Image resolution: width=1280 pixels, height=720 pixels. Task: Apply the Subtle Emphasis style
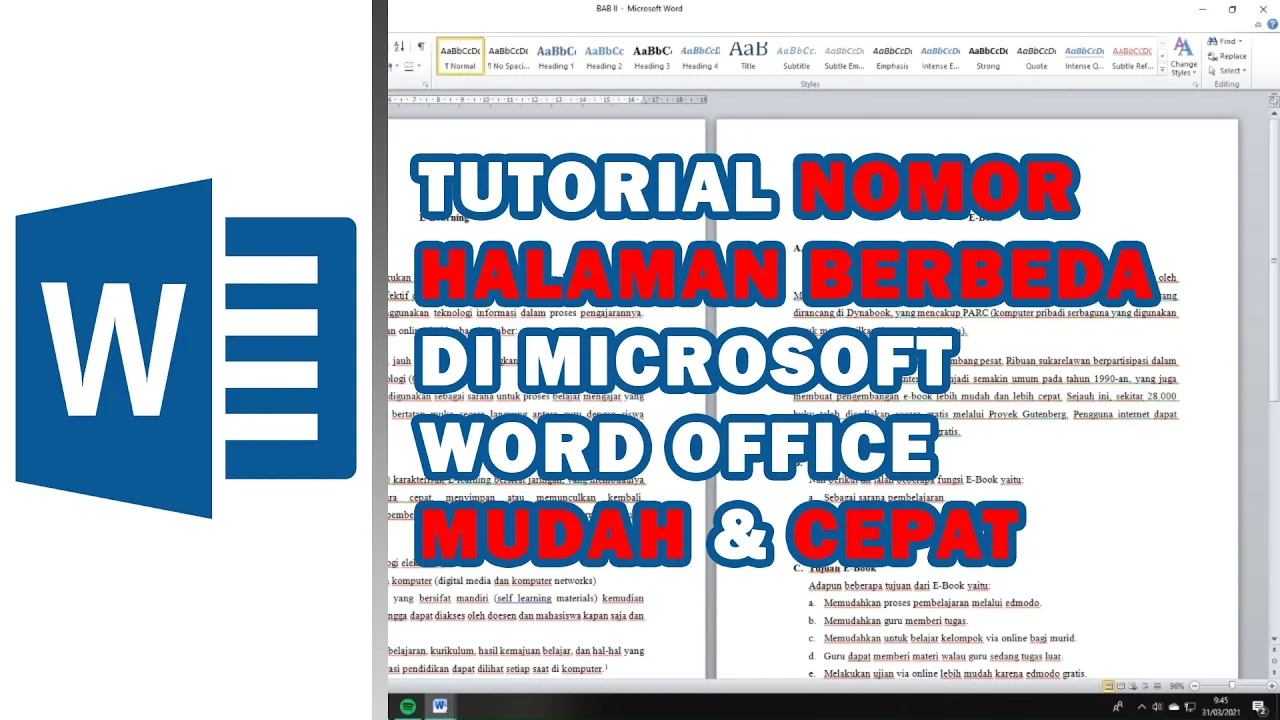(844, 56)
